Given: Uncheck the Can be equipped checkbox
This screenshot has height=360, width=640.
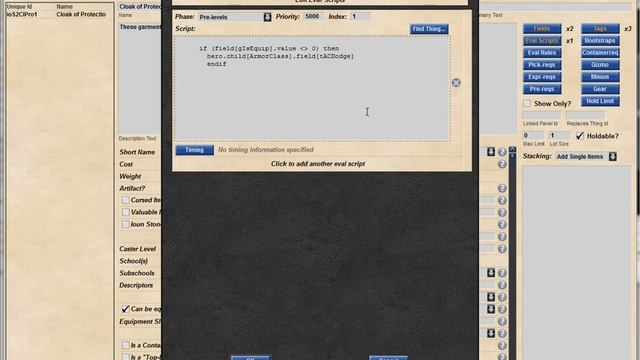Looking at the screenshot, I should pos(126,309).
